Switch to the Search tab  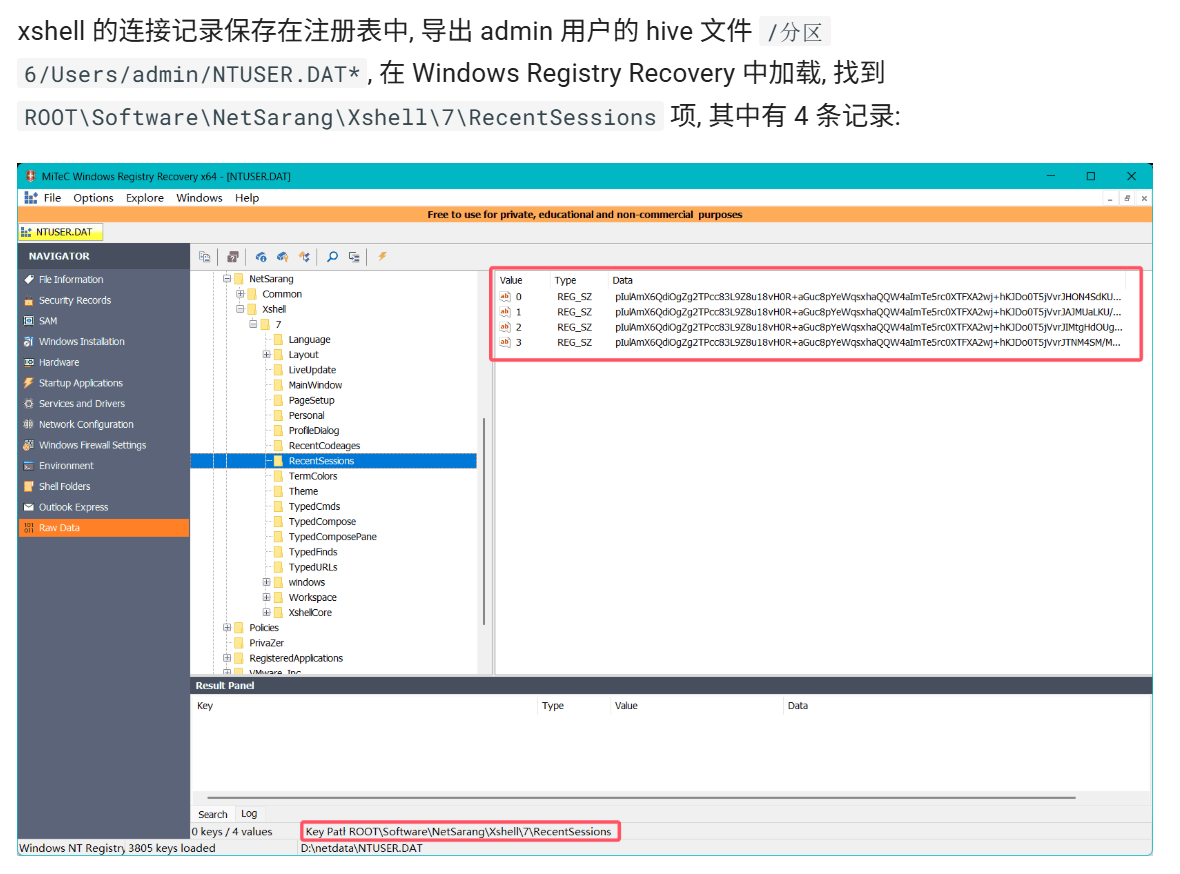212,815
